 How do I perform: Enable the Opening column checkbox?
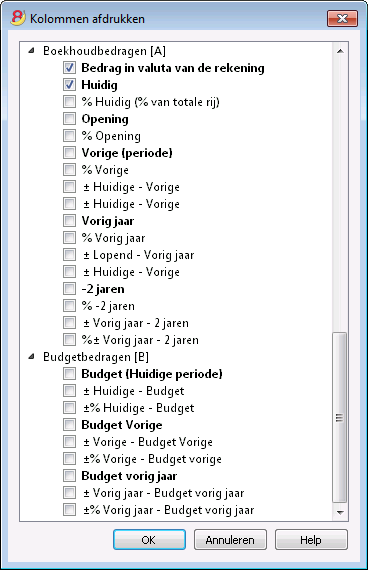pos(69,119)
